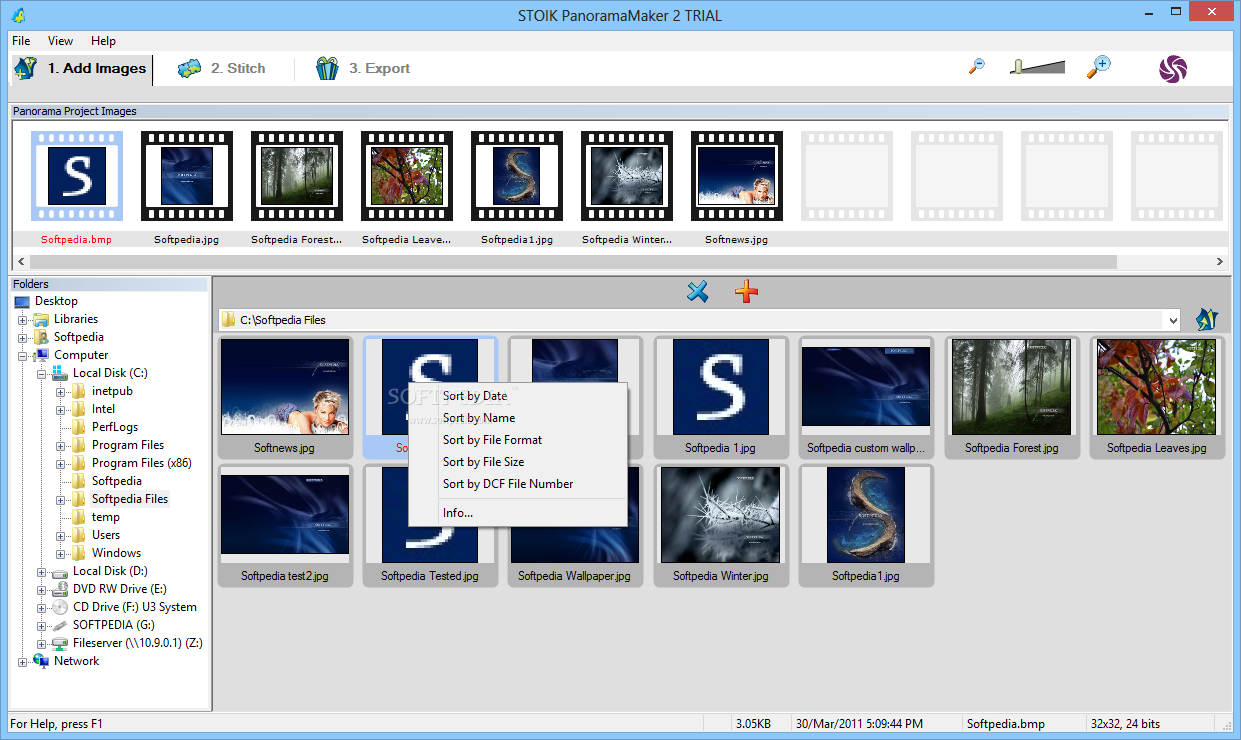The width and height of the screenshot is (1241, 740).
Task: Expand the Softpedia user folder node
Action: click(x=23, y=338)
